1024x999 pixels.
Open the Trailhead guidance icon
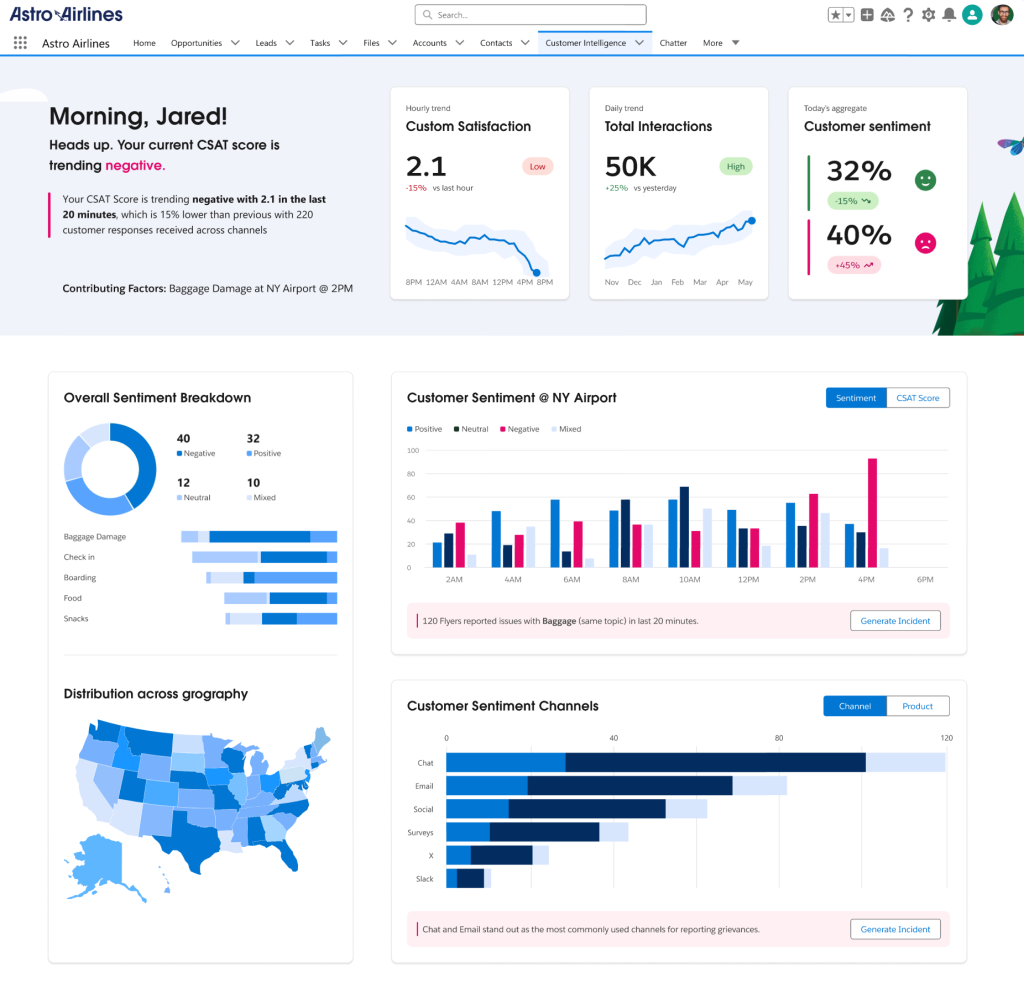coord(887,15)
